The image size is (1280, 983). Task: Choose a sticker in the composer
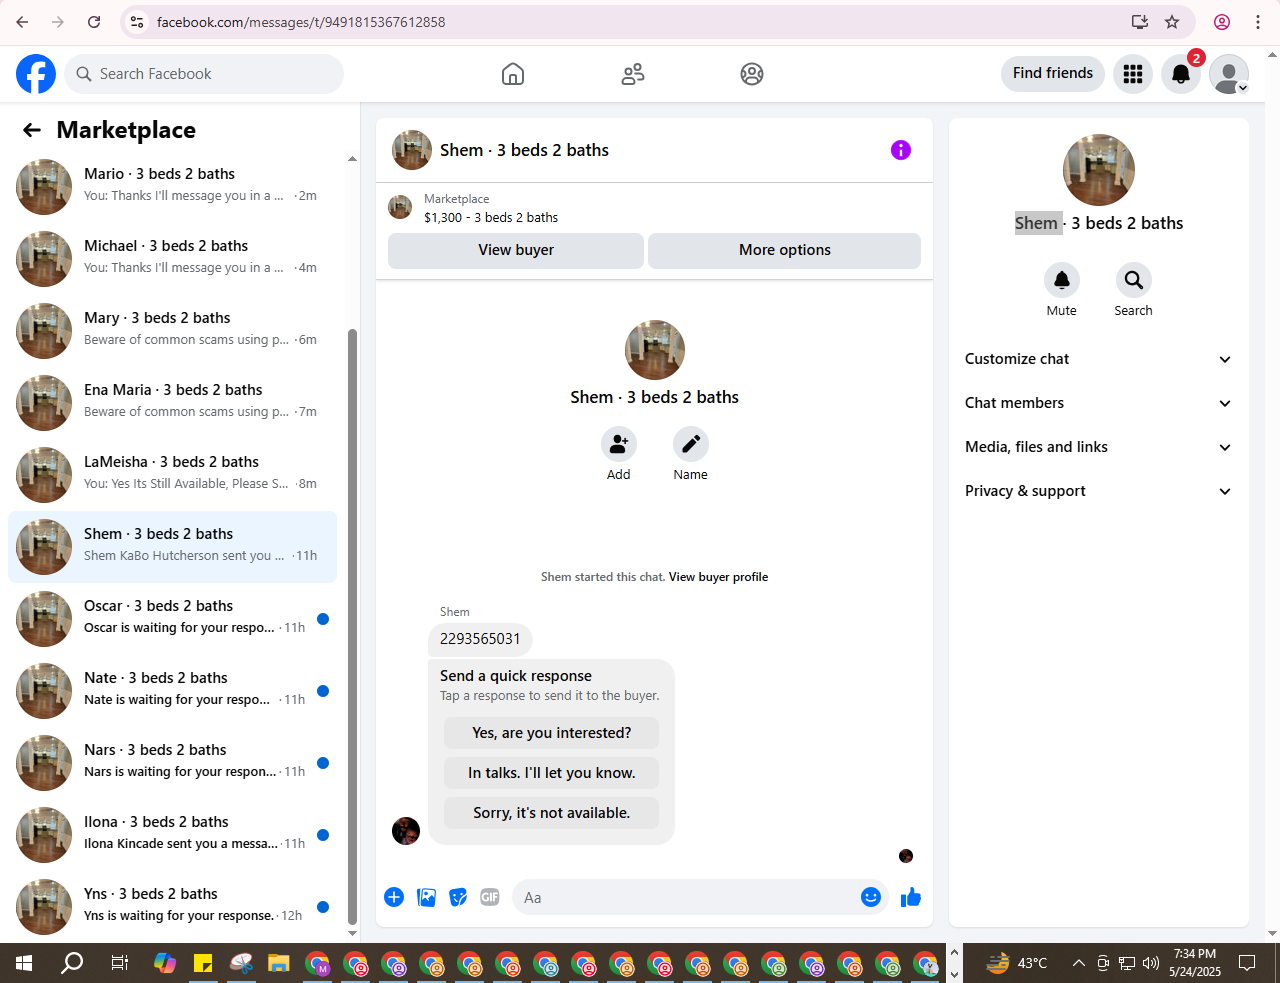tap(458, 897)
